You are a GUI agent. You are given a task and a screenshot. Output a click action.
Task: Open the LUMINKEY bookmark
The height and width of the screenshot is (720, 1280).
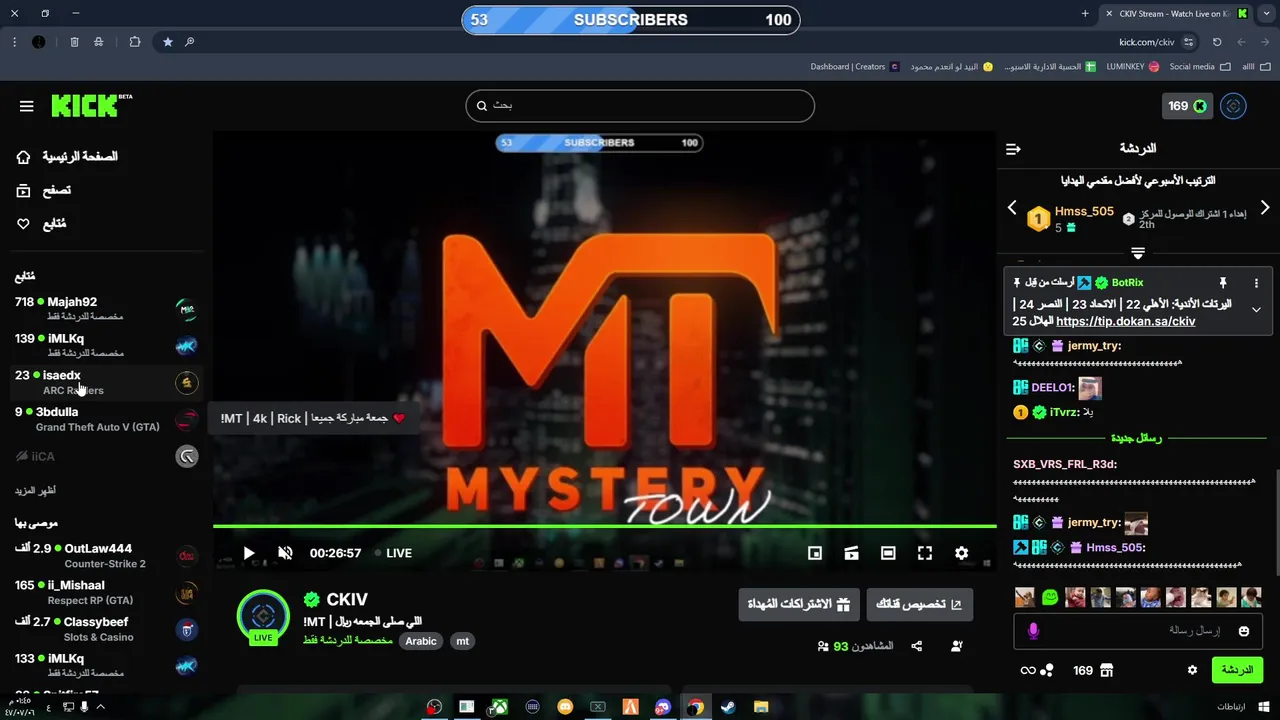(1133, 67)
